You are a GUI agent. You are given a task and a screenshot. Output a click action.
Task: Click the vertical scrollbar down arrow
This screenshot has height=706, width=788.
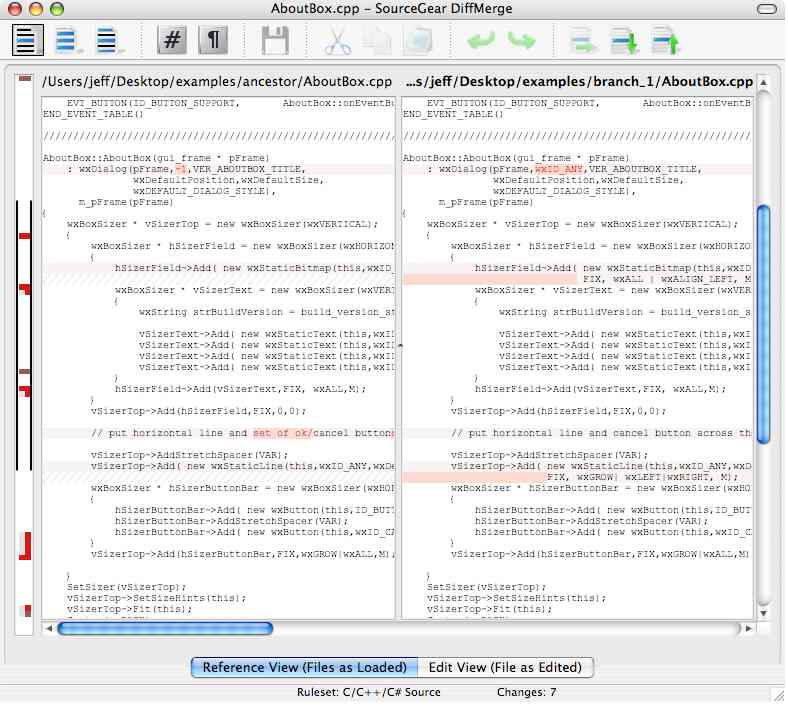(x=763, y=613)
